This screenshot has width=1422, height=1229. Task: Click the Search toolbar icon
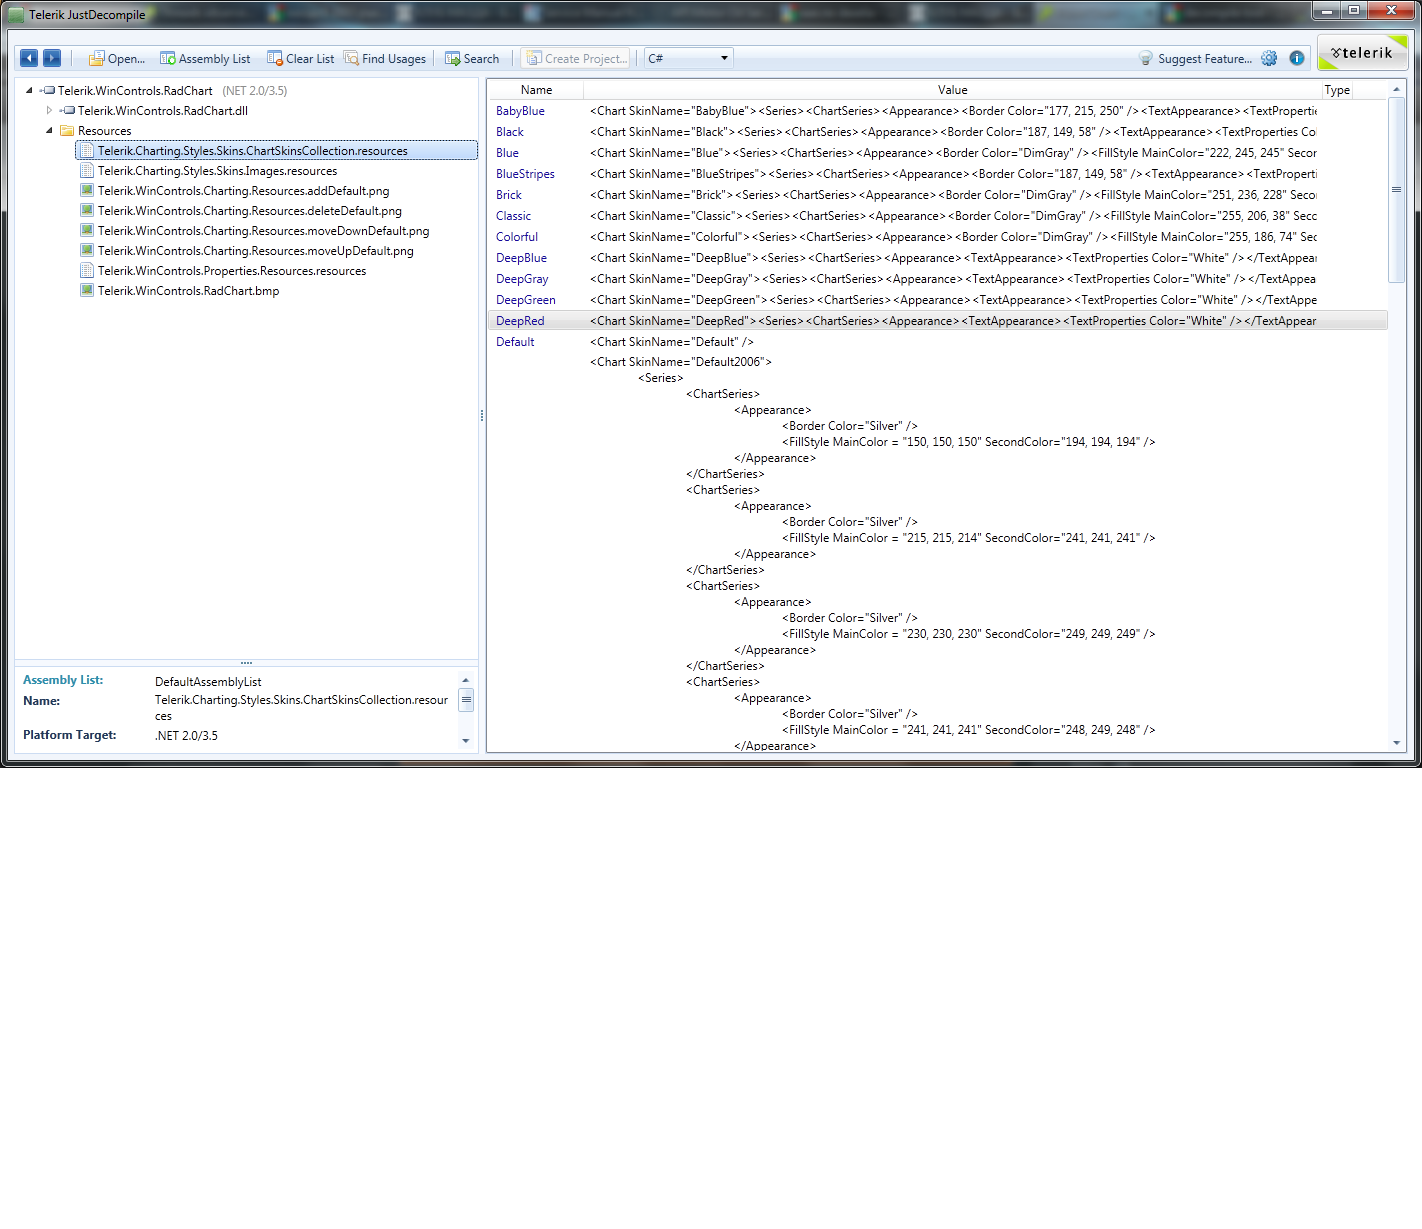click(x=453, y=59)
